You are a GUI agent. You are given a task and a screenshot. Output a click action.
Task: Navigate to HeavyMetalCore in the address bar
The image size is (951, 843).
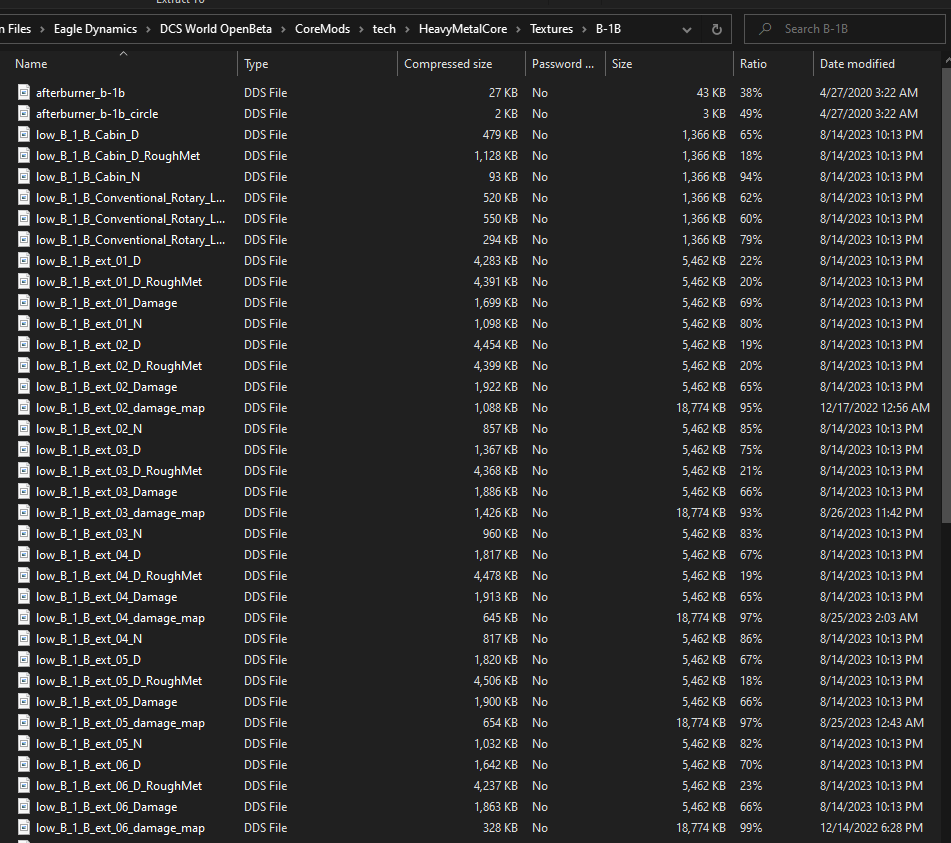[x=463, y=29]
